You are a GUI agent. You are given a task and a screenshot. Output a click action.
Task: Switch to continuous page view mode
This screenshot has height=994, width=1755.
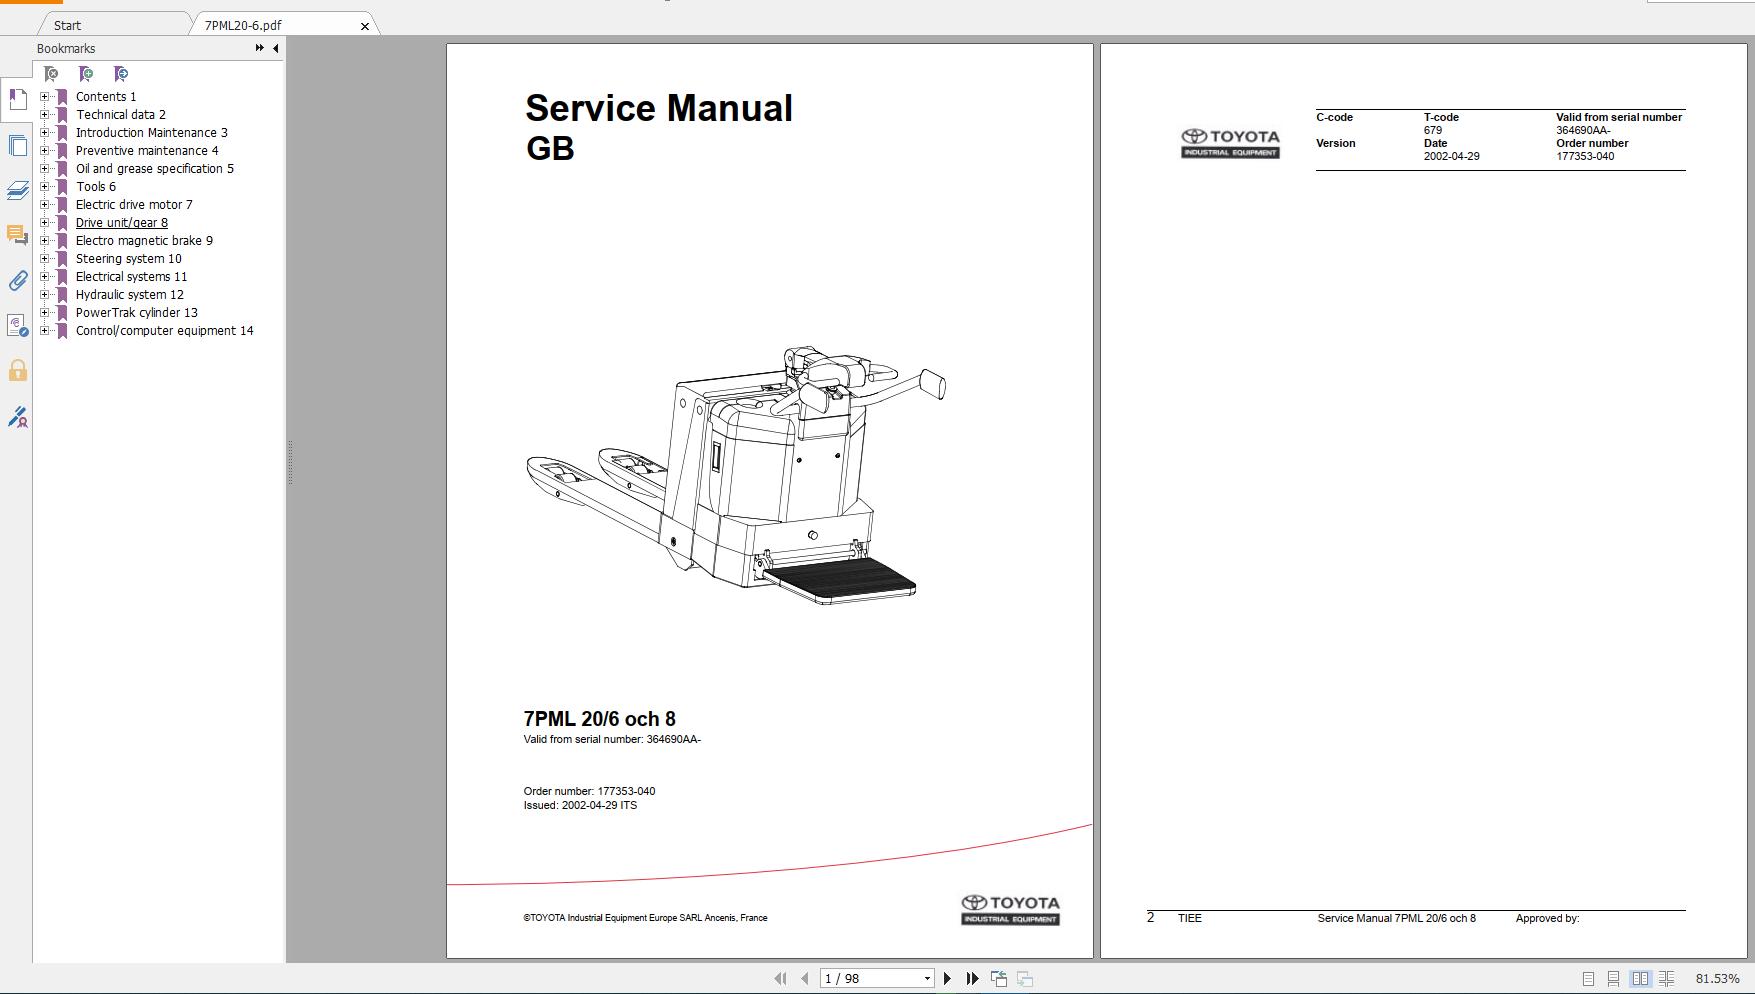(x=1613, y=979)
